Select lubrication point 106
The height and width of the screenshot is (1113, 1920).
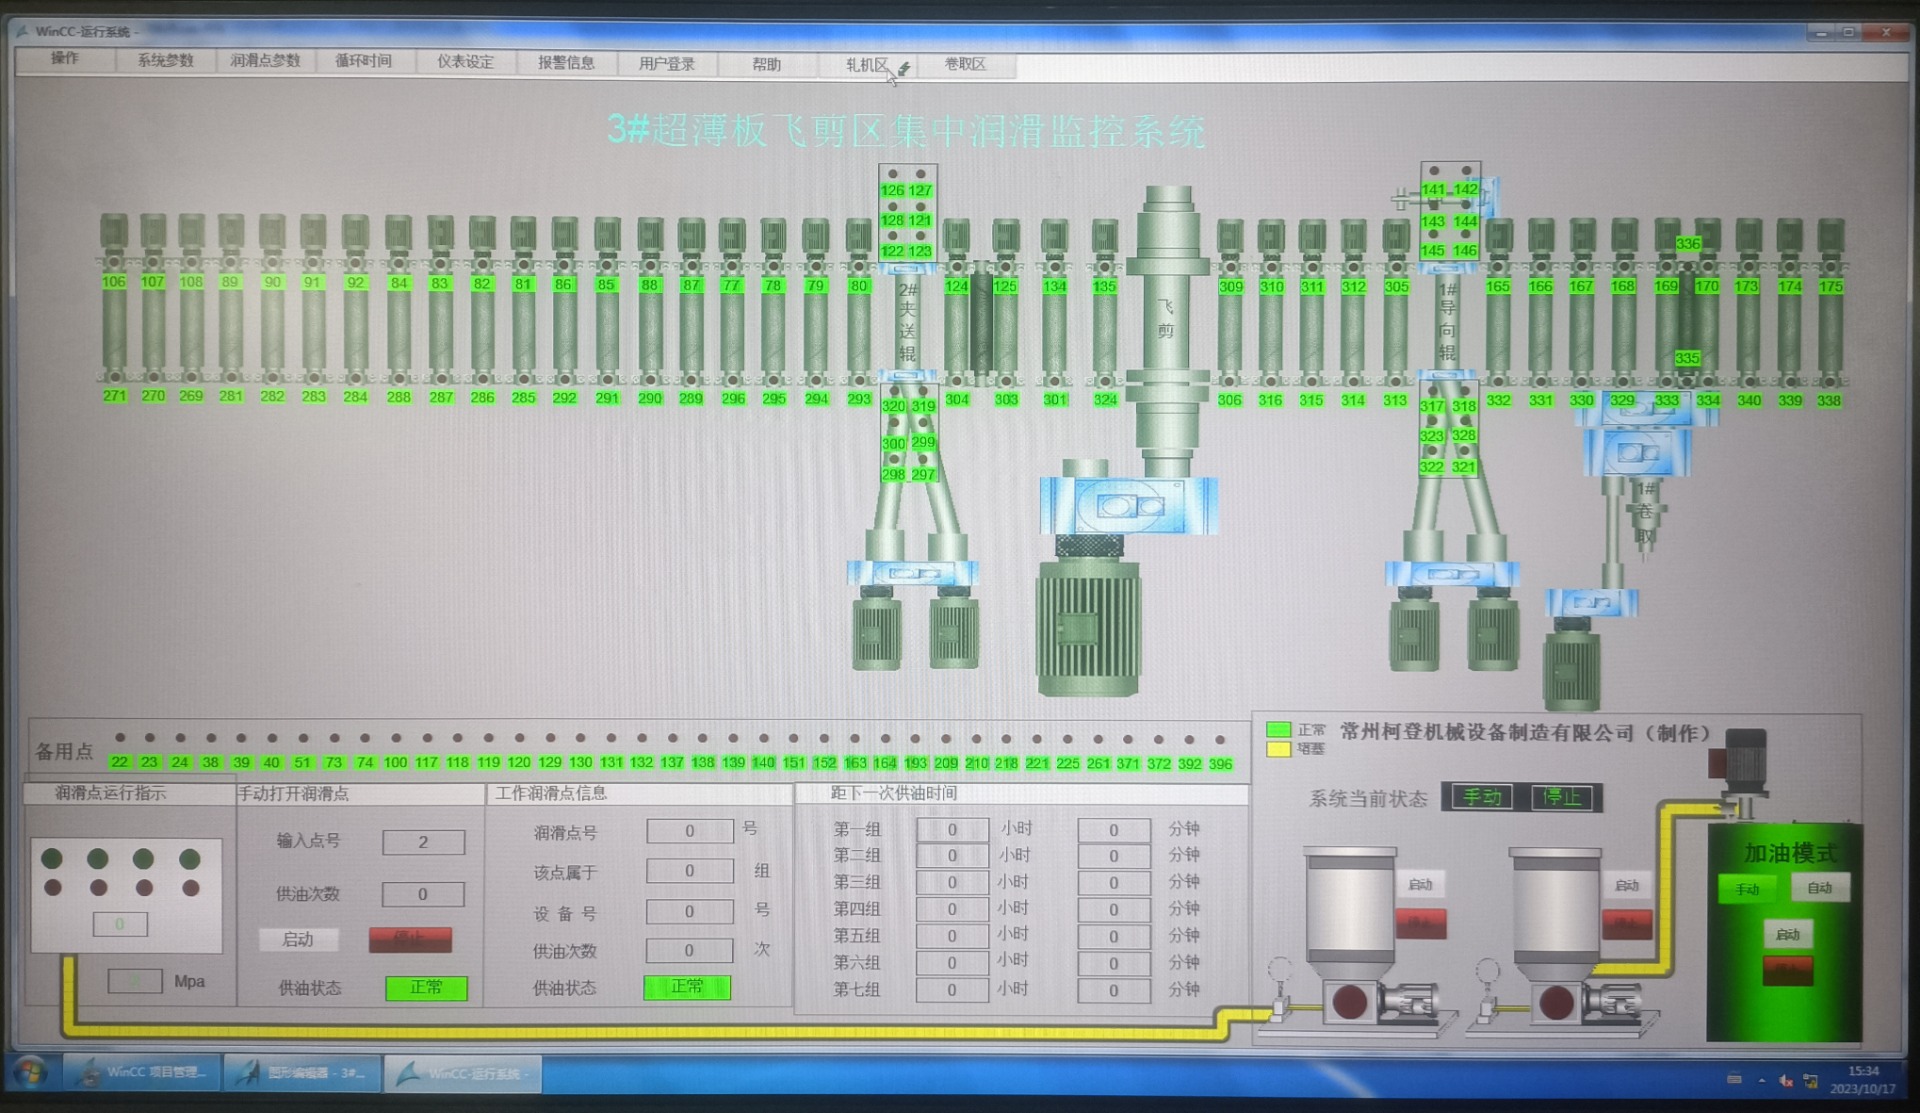point(114,282)
